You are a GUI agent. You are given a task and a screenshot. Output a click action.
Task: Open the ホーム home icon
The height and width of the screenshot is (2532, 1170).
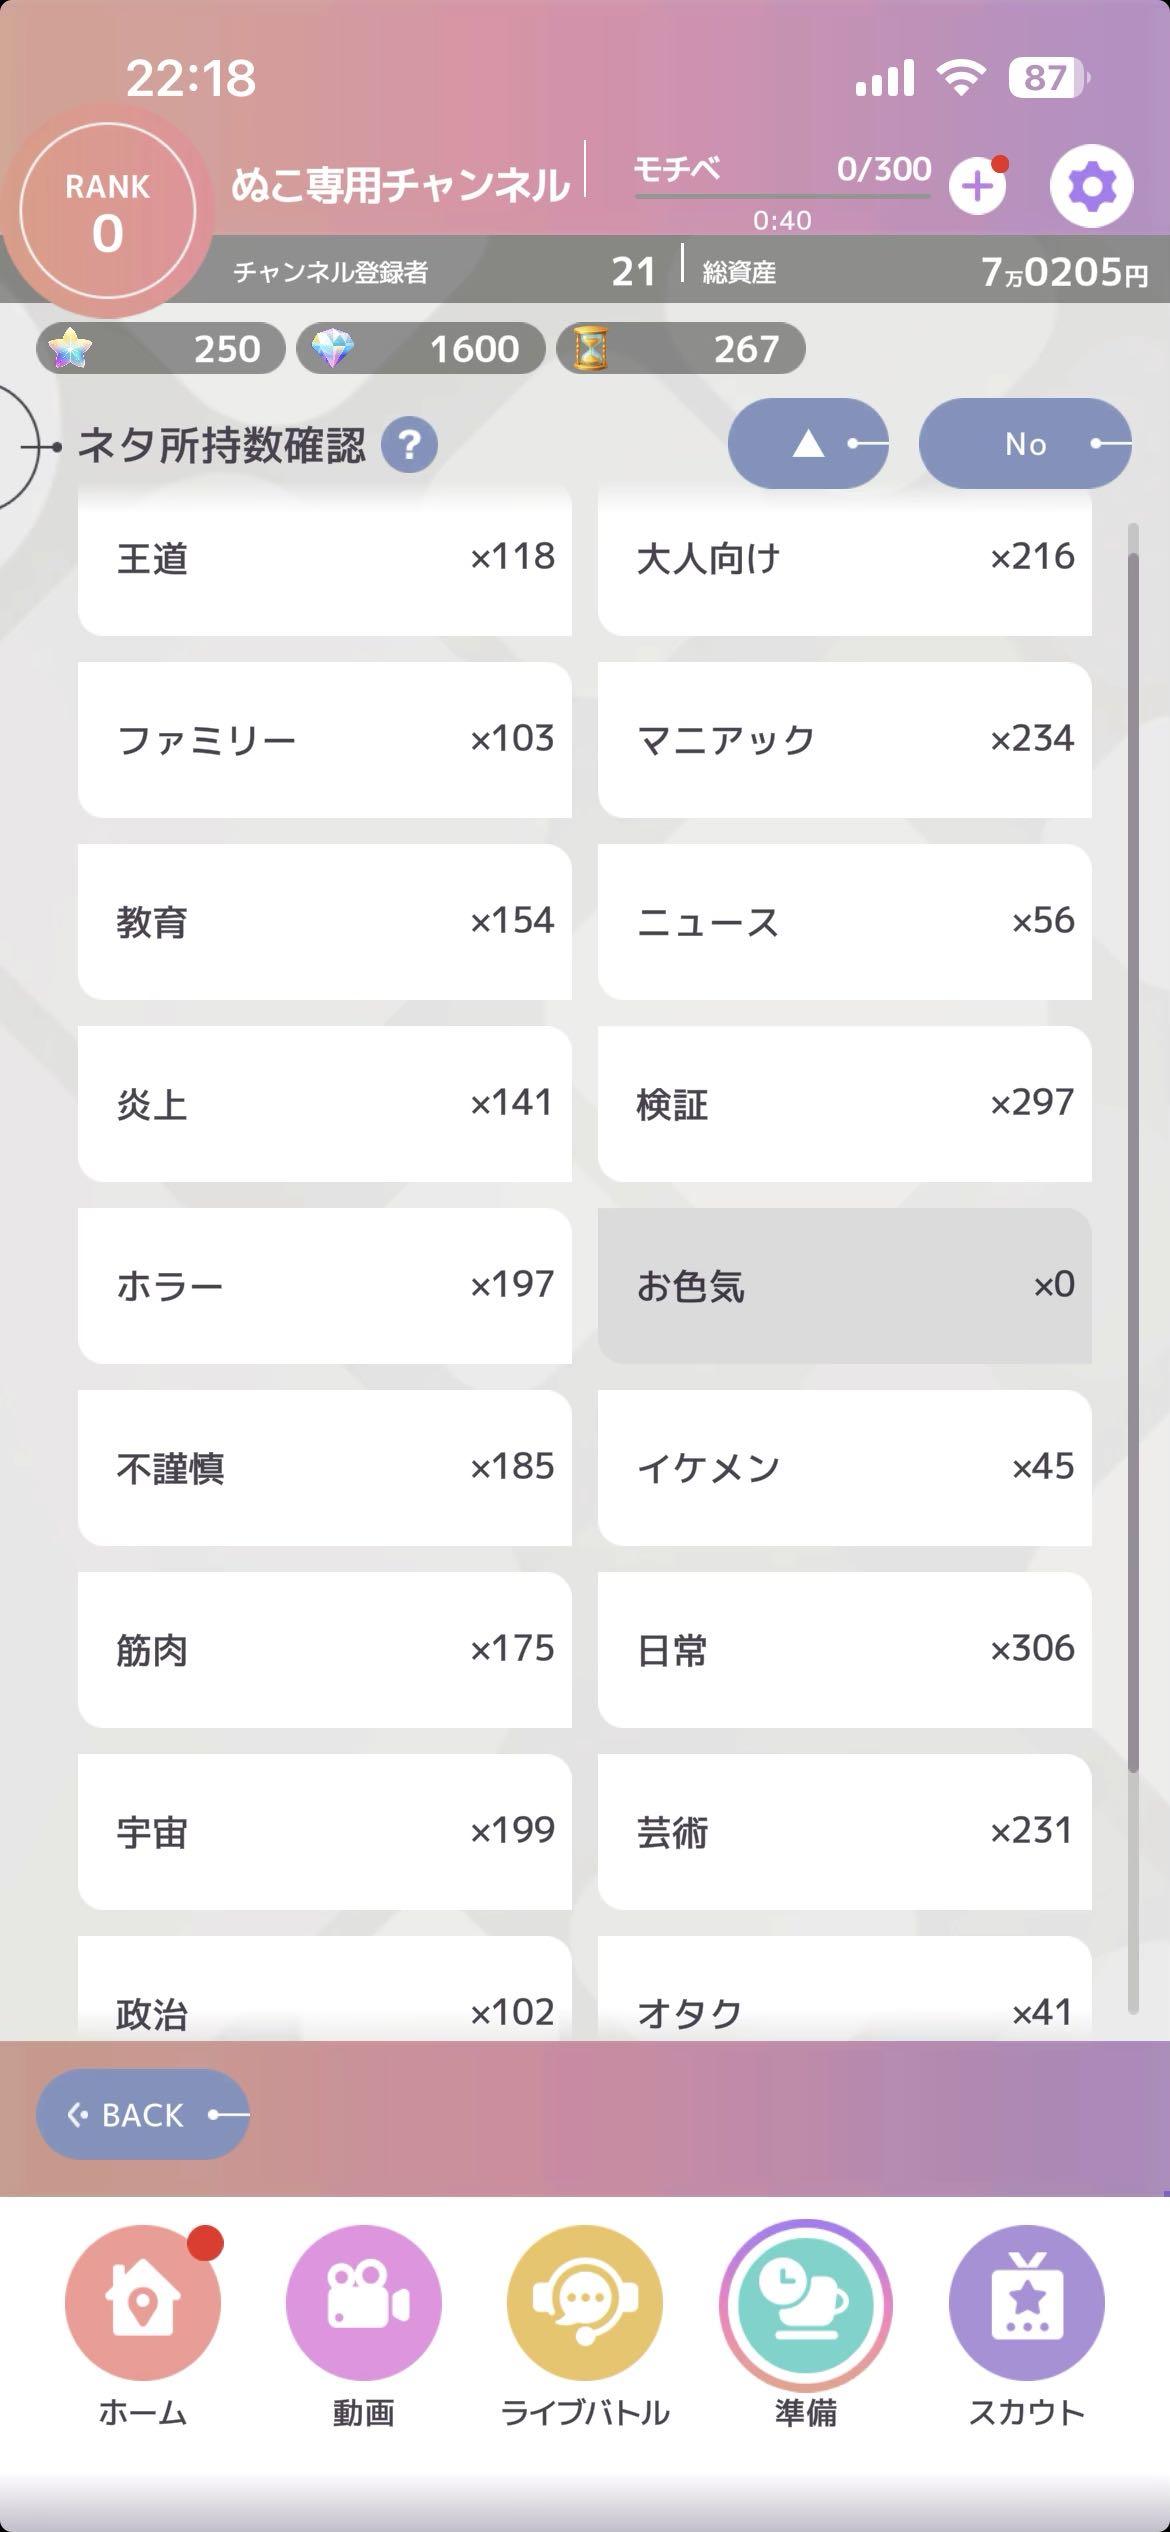(143, 2302)
